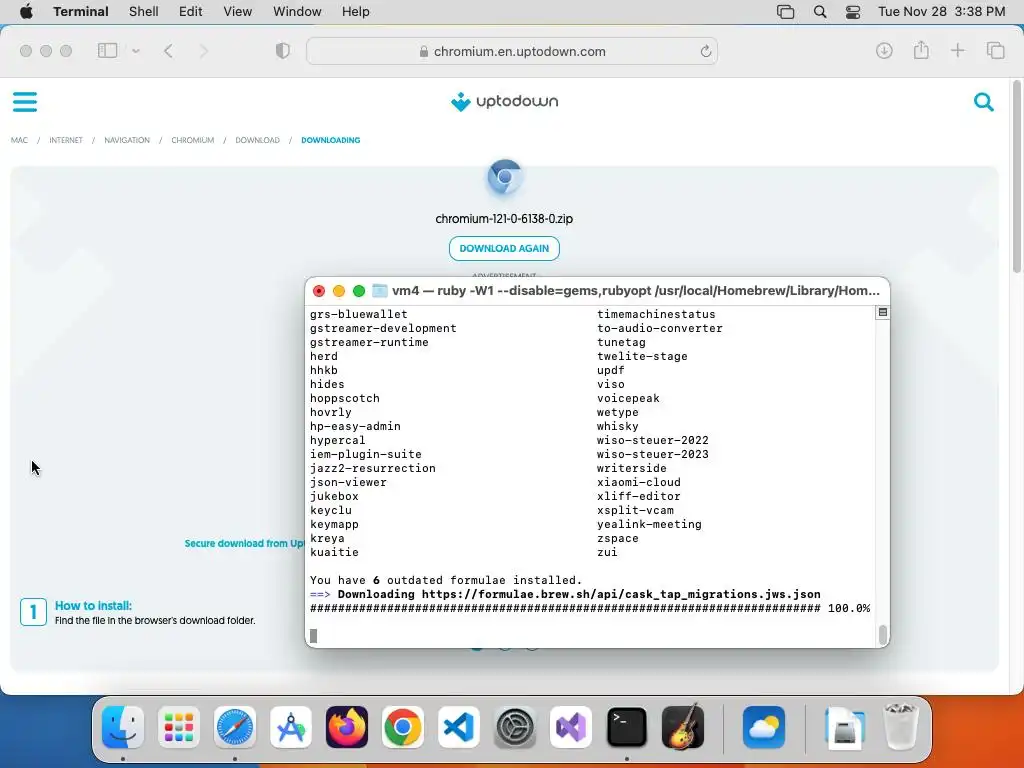
Task: Open the Terminal app menu
Action: tap(81, 12)
